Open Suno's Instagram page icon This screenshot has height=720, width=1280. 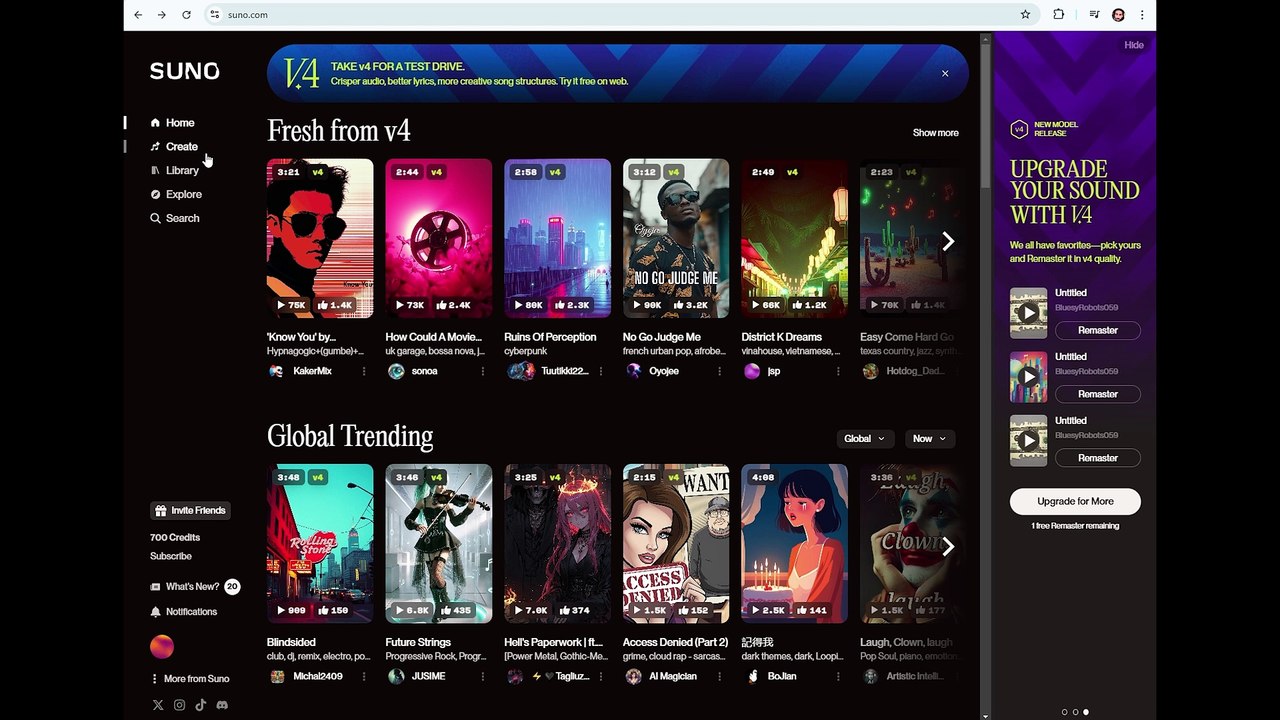click(179, 705)
